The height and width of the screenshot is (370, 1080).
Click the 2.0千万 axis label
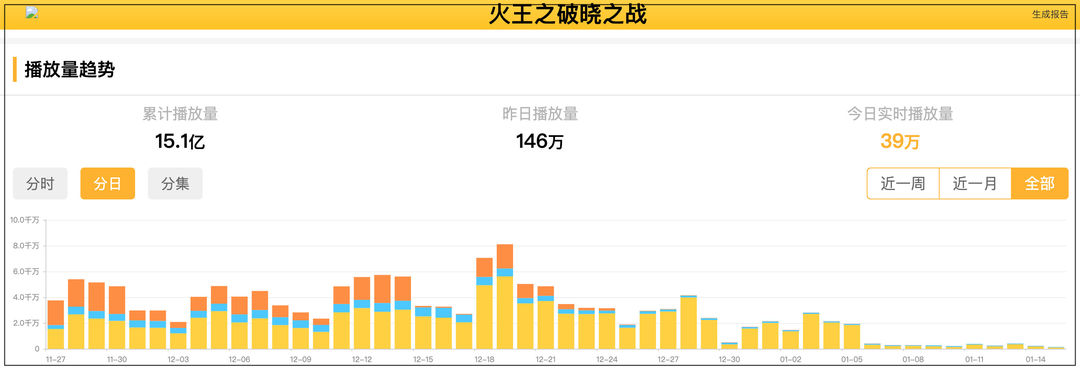(x=27, y=323)
